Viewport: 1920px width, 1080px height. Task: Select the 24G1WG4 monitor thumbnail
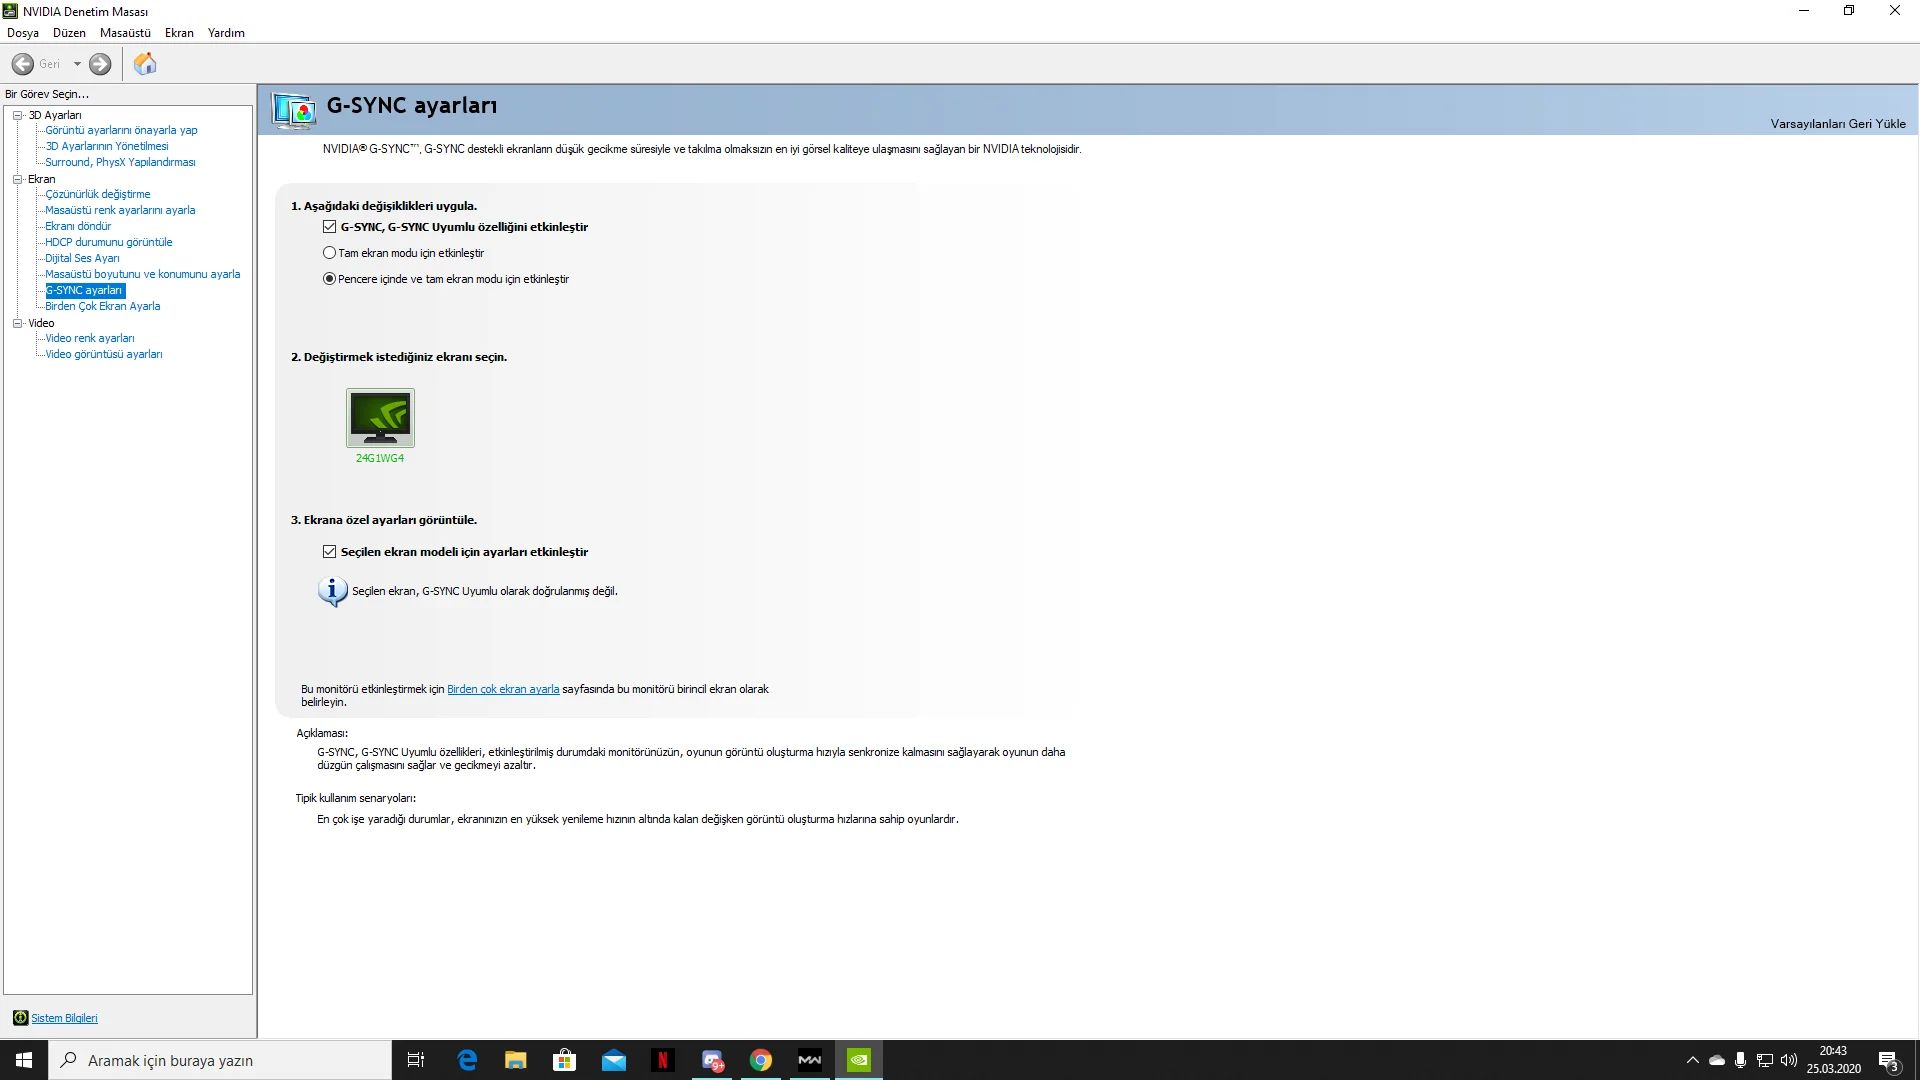pyautogui.click(x=380, y=418)
